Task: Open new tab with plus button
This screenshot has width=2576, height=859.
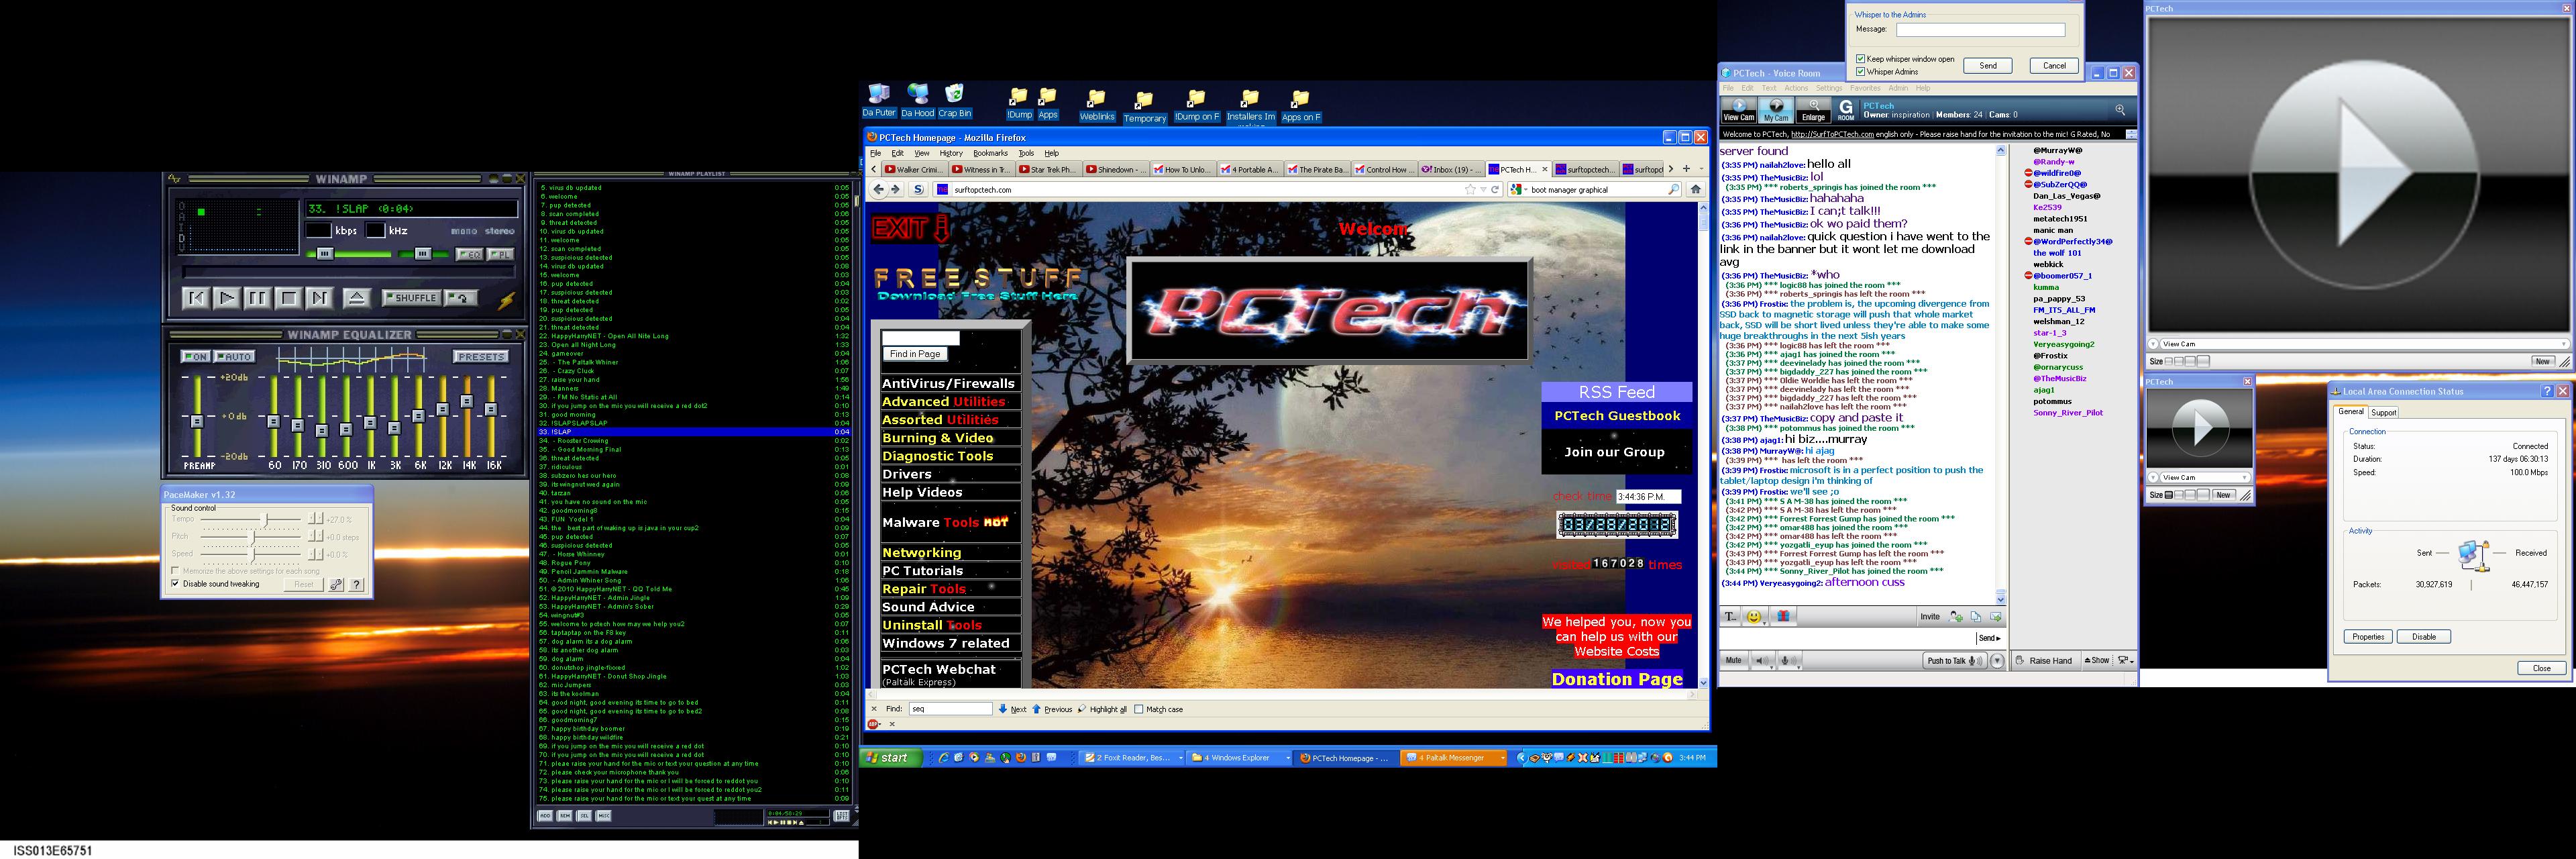Action: (x=1686, y=169)
